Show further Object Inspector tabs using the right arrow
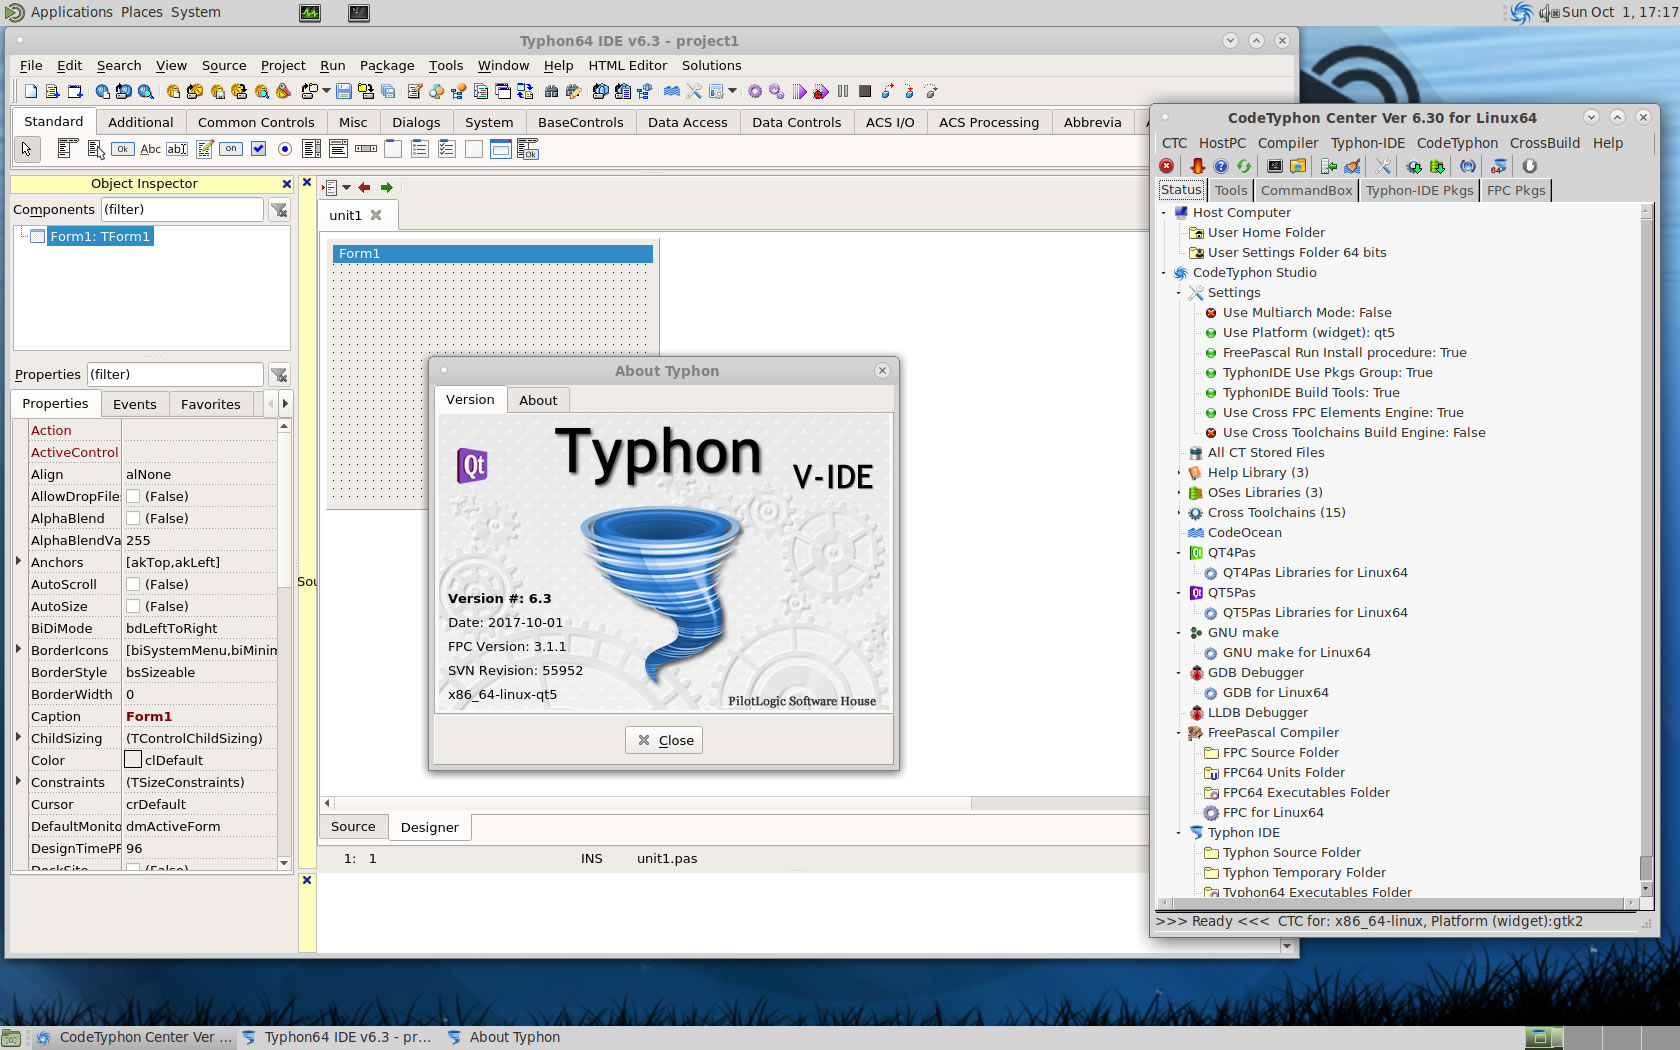This screenshot has width=1680, height=1050. 285,404
